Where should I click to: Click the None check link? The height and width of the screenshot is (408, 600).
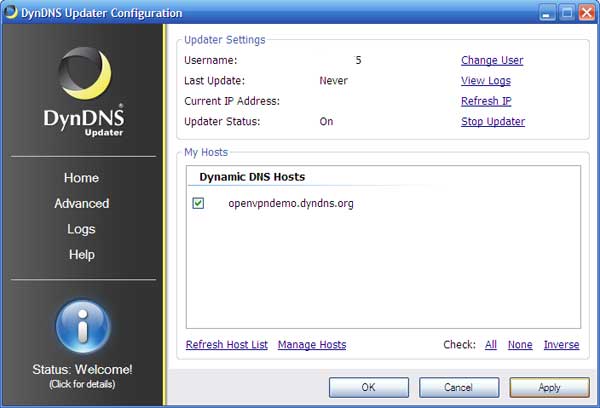(x=520, y=345)
